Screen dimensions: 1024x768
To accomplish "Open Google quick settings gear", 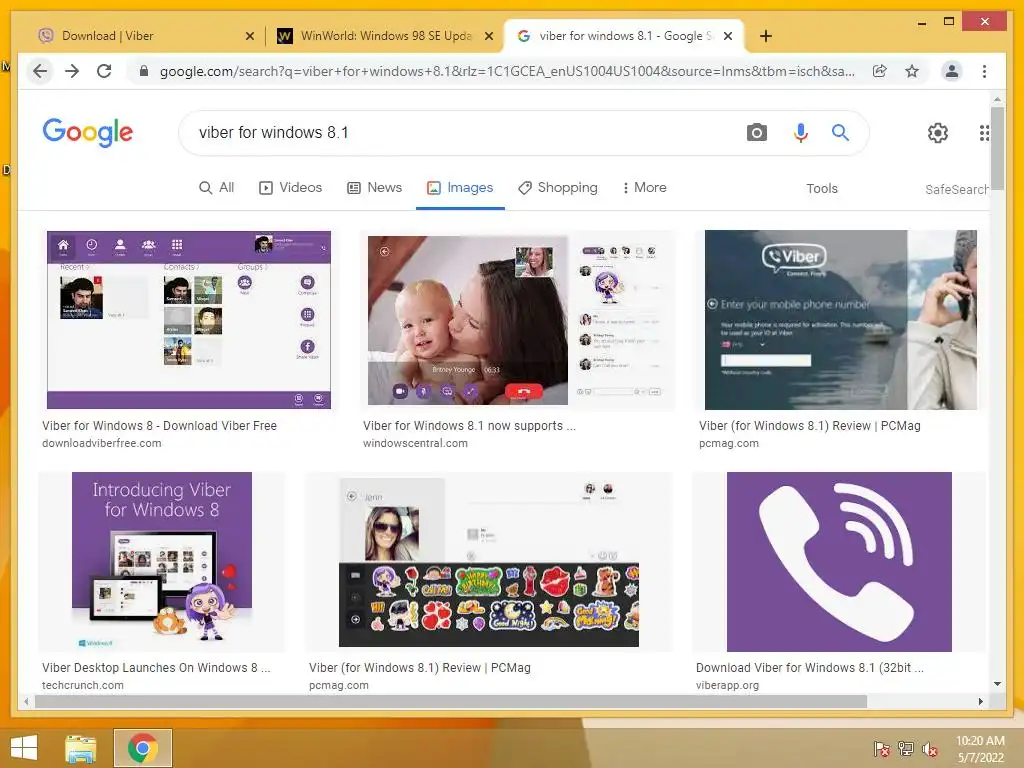I will click(938, 133).
